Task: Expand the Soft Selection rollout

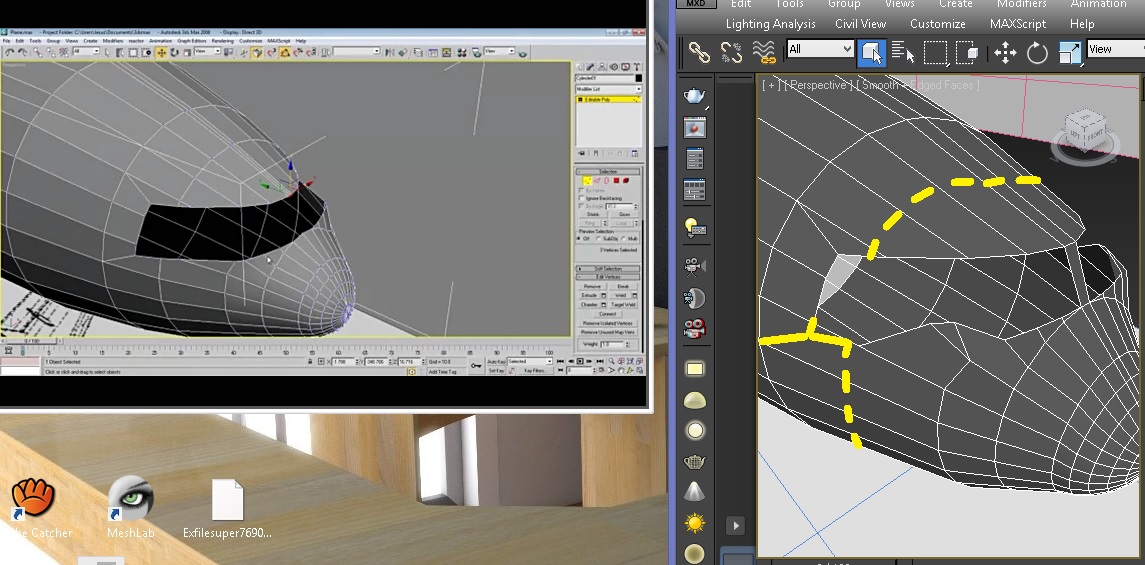Action: (x=608, y=269)
